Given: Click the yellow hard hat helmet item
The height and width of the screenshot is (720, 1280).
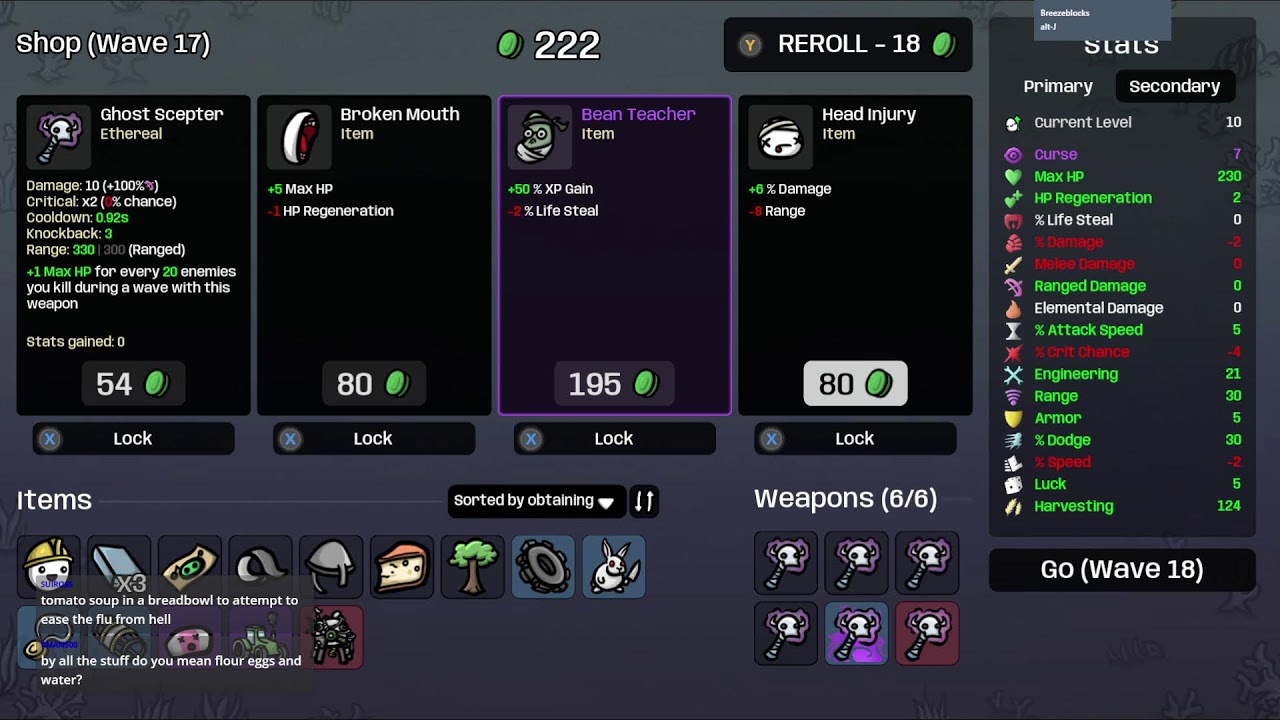Looking at the screenshot, I should (48, 566).
